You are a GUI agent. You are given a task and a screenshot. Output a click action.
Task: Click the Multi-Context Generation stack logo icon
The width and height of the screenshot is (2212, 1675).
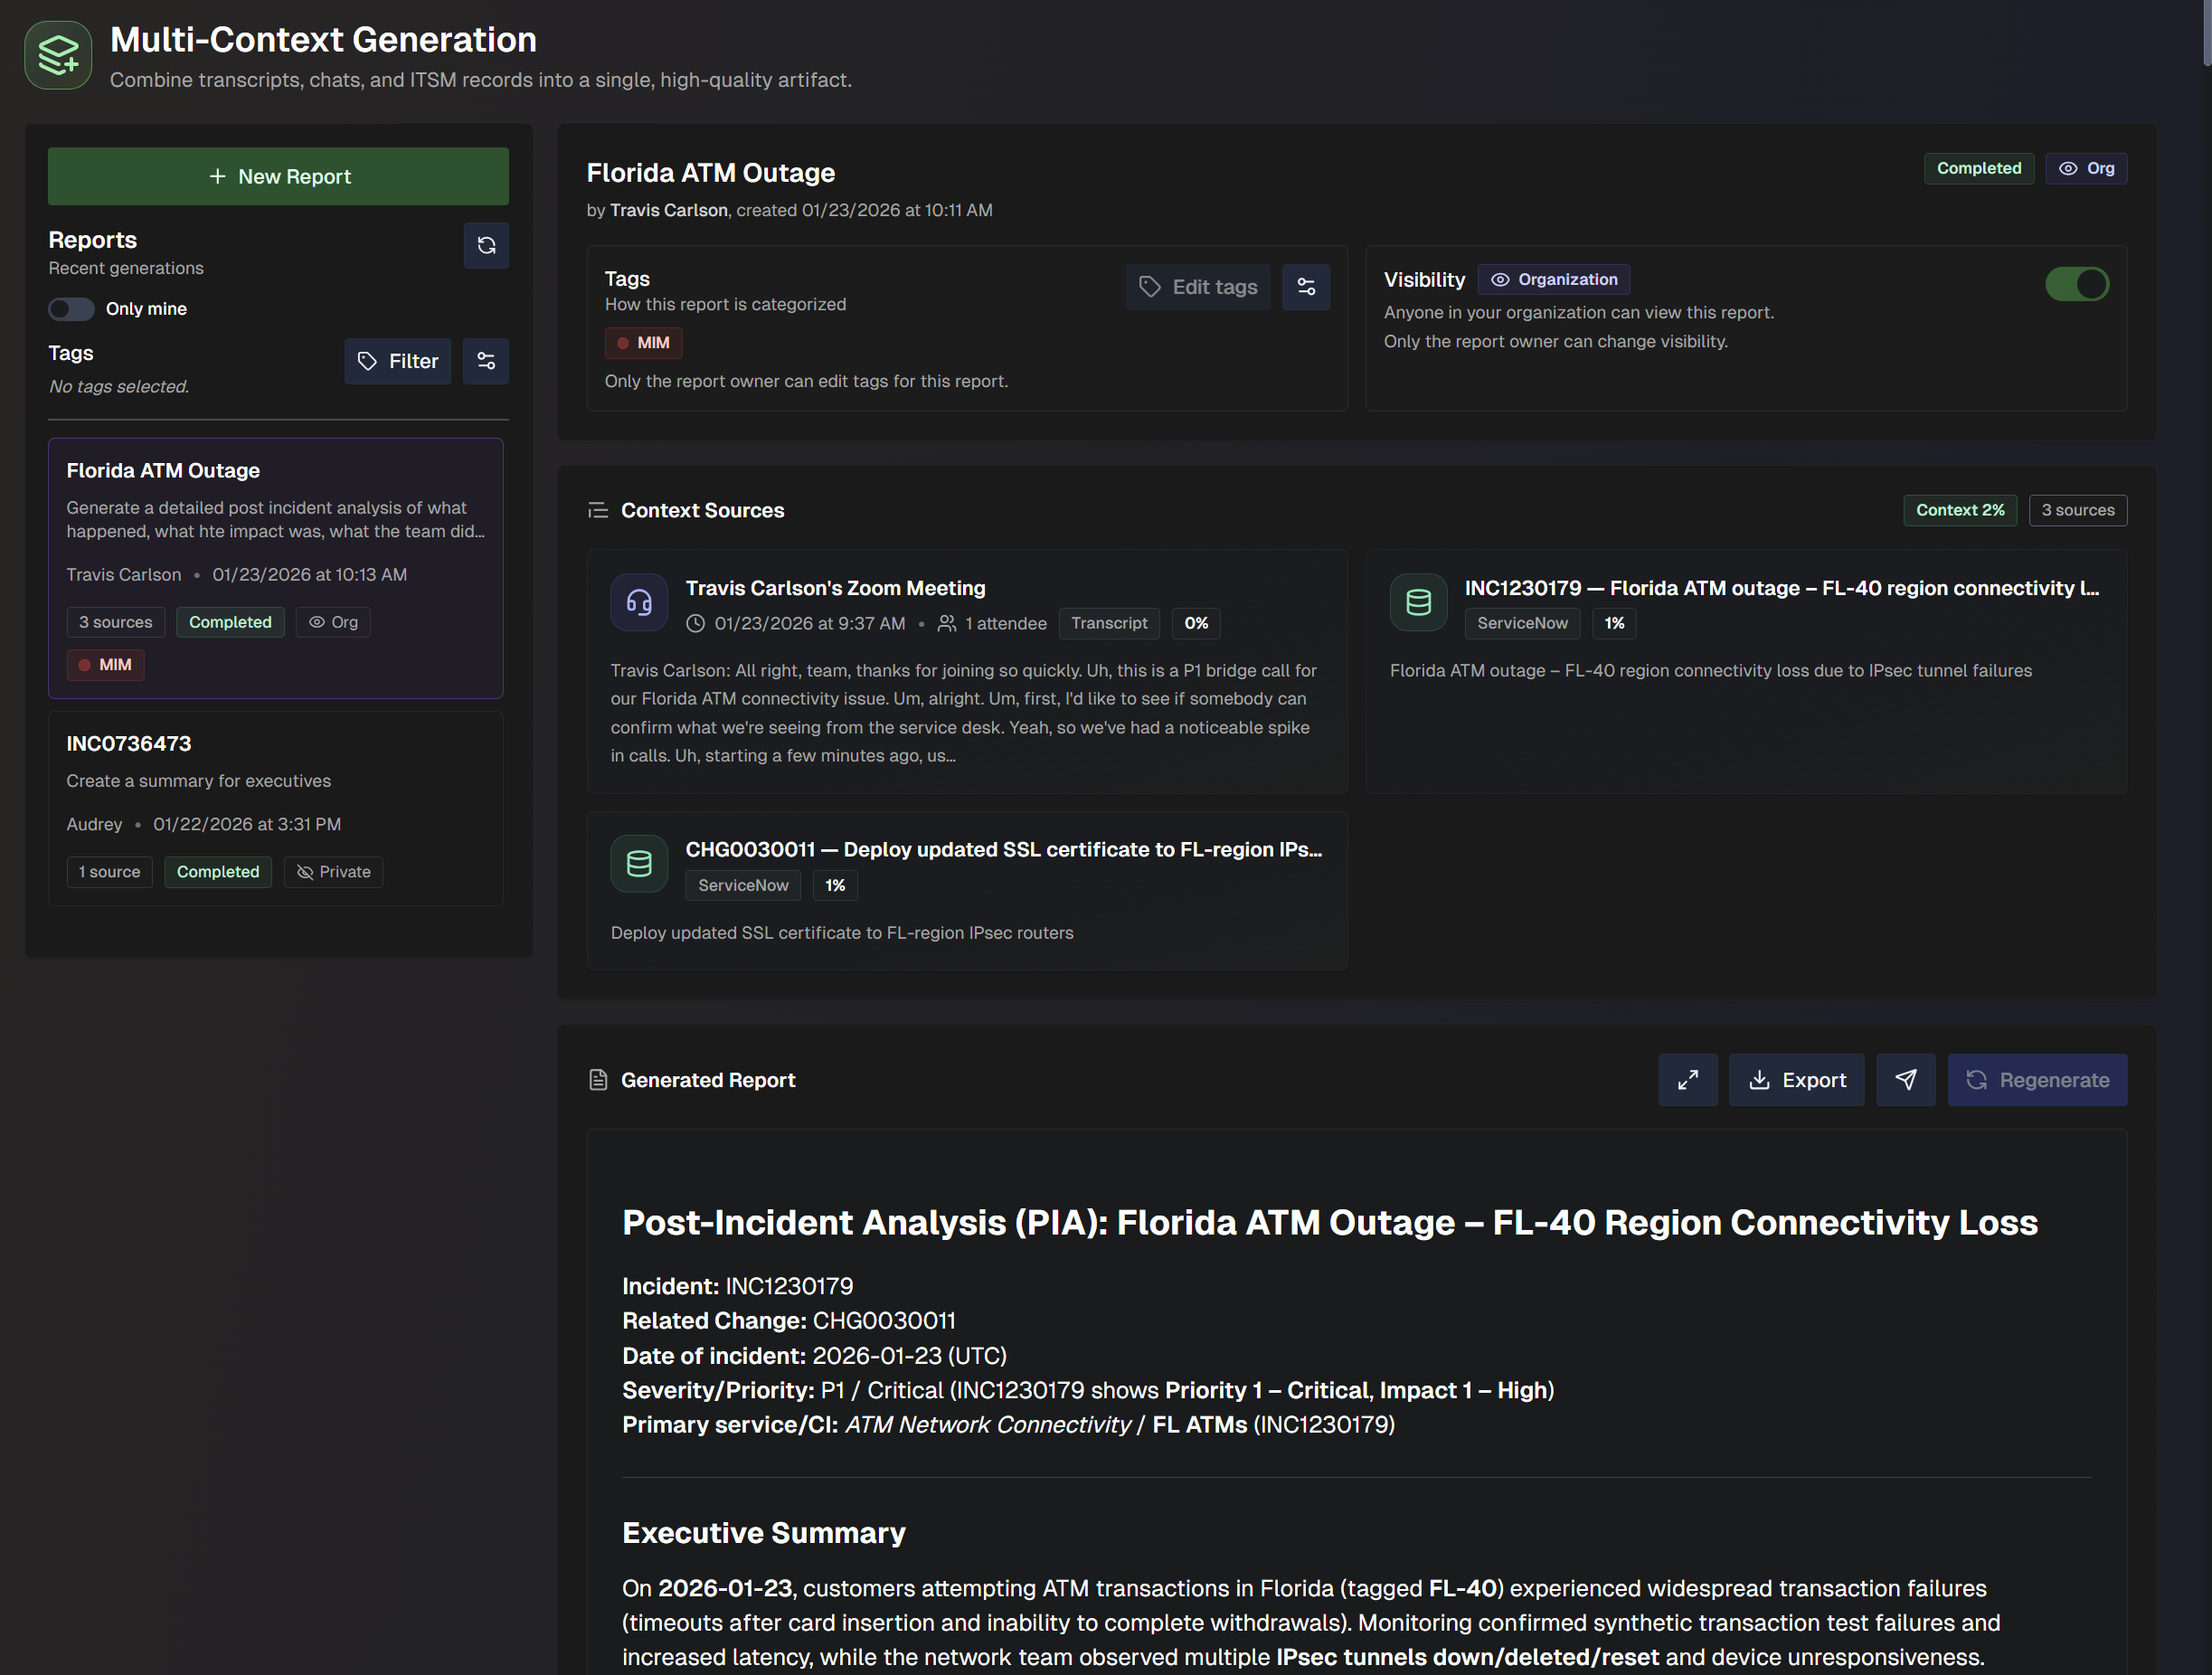point(57,55)
